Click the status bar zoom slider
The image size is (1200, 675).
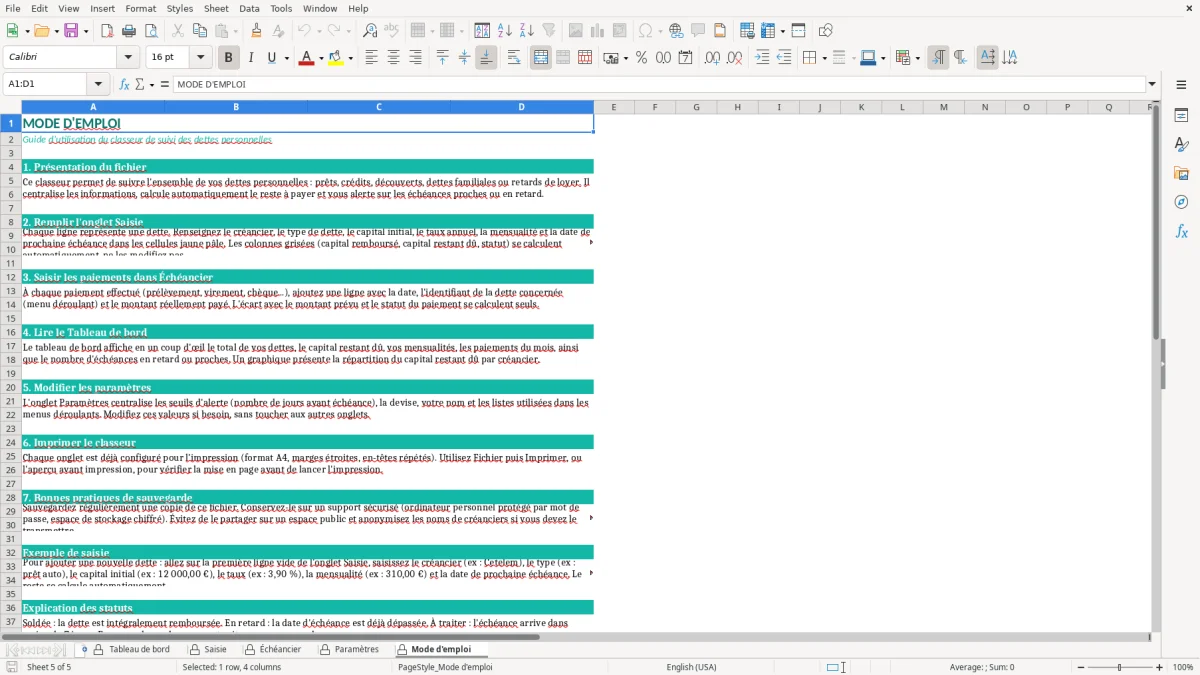tap(1119, 667)
